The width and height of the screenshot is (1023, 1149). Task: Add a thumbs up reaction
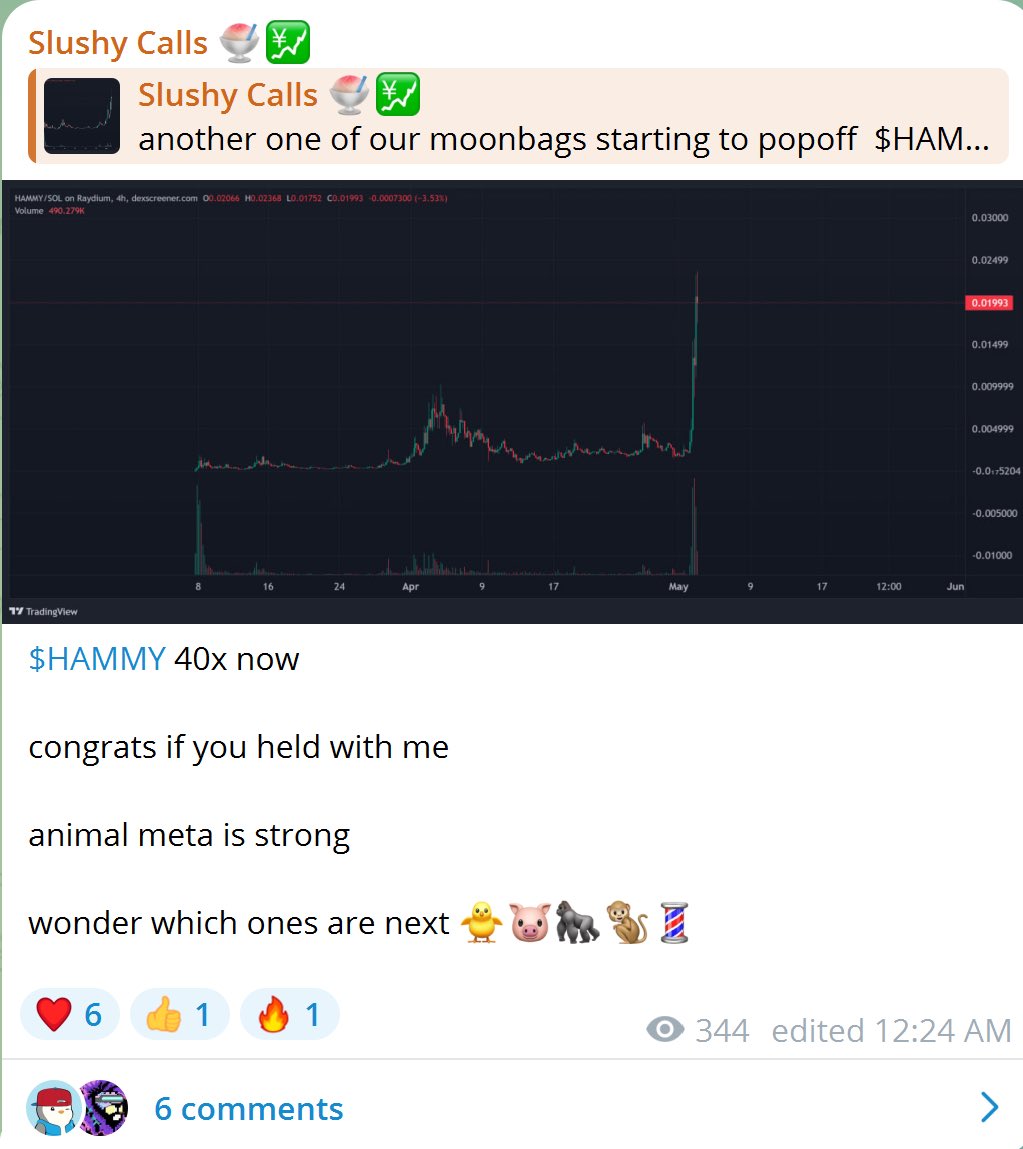click(x=180, y=1015)
